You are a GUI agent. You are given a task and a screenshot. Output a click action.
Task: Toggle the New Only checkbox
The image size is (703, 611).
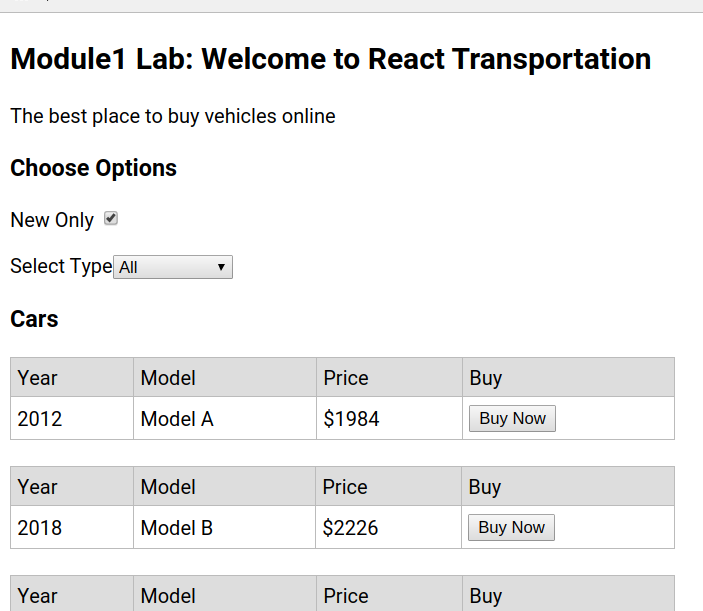click(111, 218)
